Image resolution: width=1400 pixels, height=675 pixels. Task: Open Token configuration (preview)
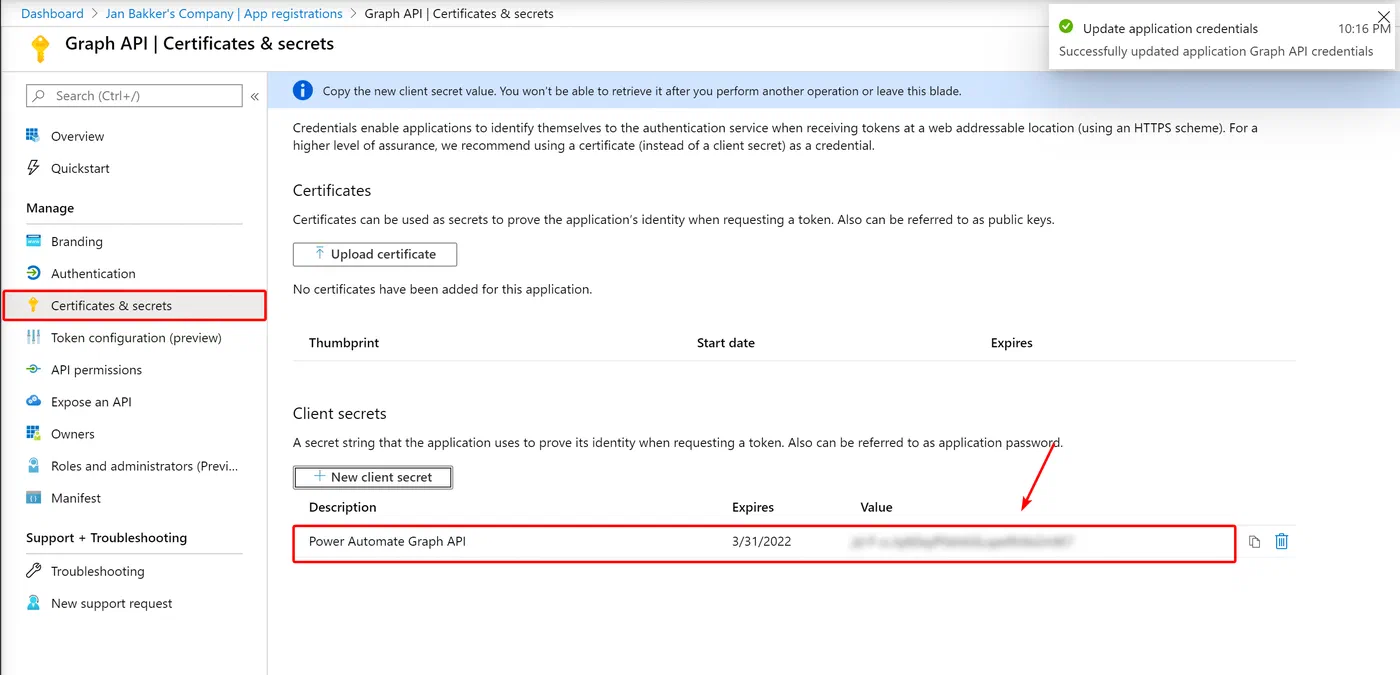tap(135, 337)
